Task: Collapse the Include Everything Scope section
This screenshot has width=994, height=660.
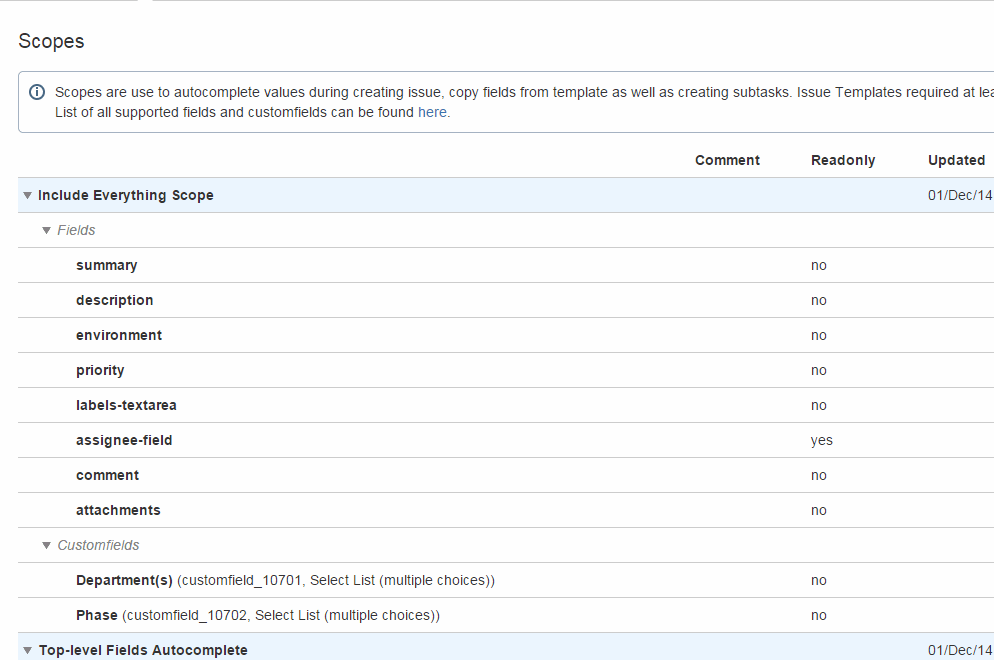Action: [27, 195]
